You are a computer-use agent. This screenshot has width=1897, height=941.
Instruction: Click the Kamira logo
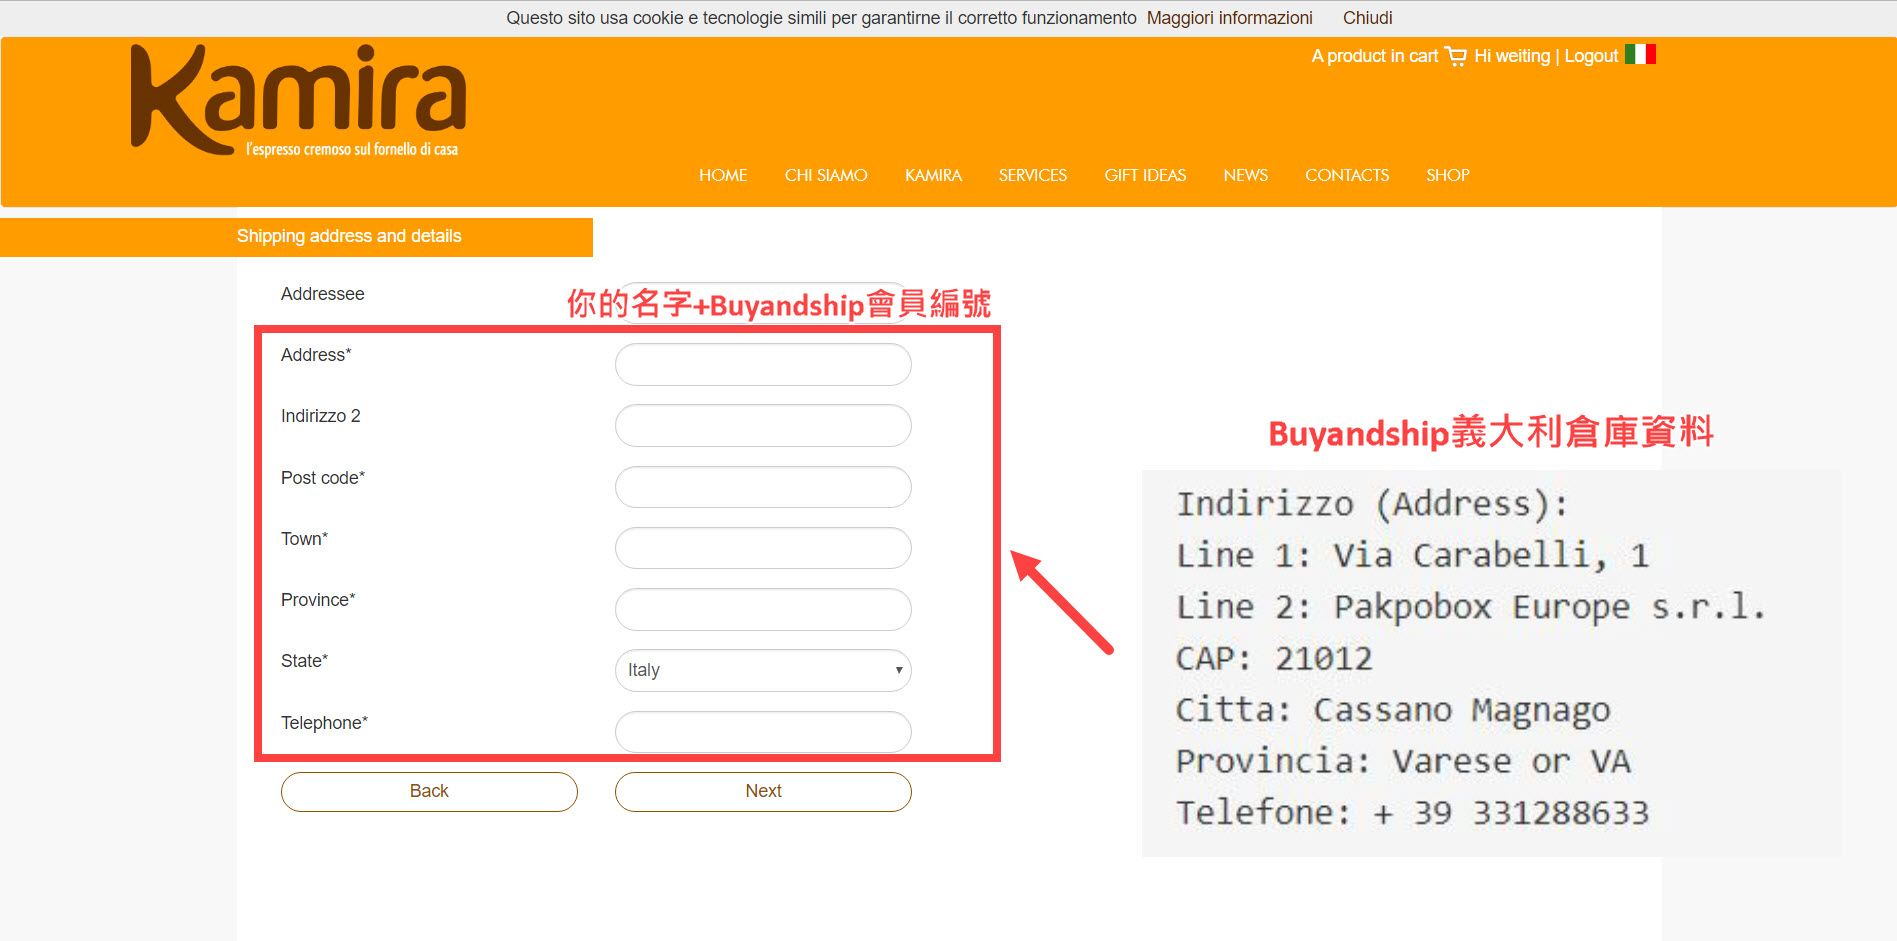(298, 101)
